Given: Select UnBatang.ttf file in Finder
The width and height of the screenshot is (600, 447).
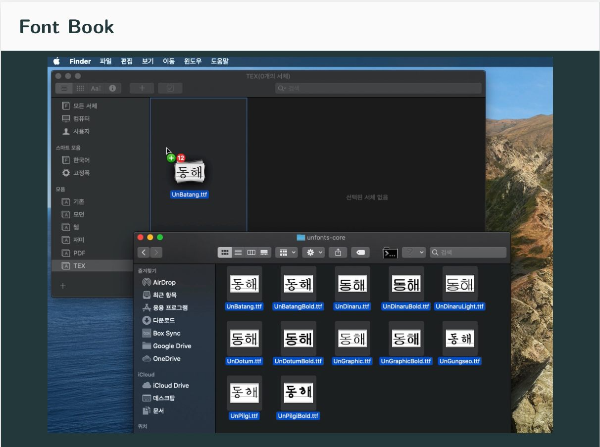Looking at the screenshot, I should [244, 289].
